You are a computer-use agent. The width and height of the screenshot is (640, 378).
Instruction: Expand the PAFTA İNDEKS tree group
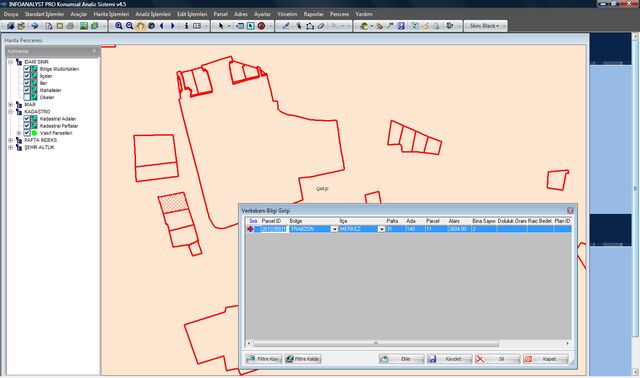point(11,140)
